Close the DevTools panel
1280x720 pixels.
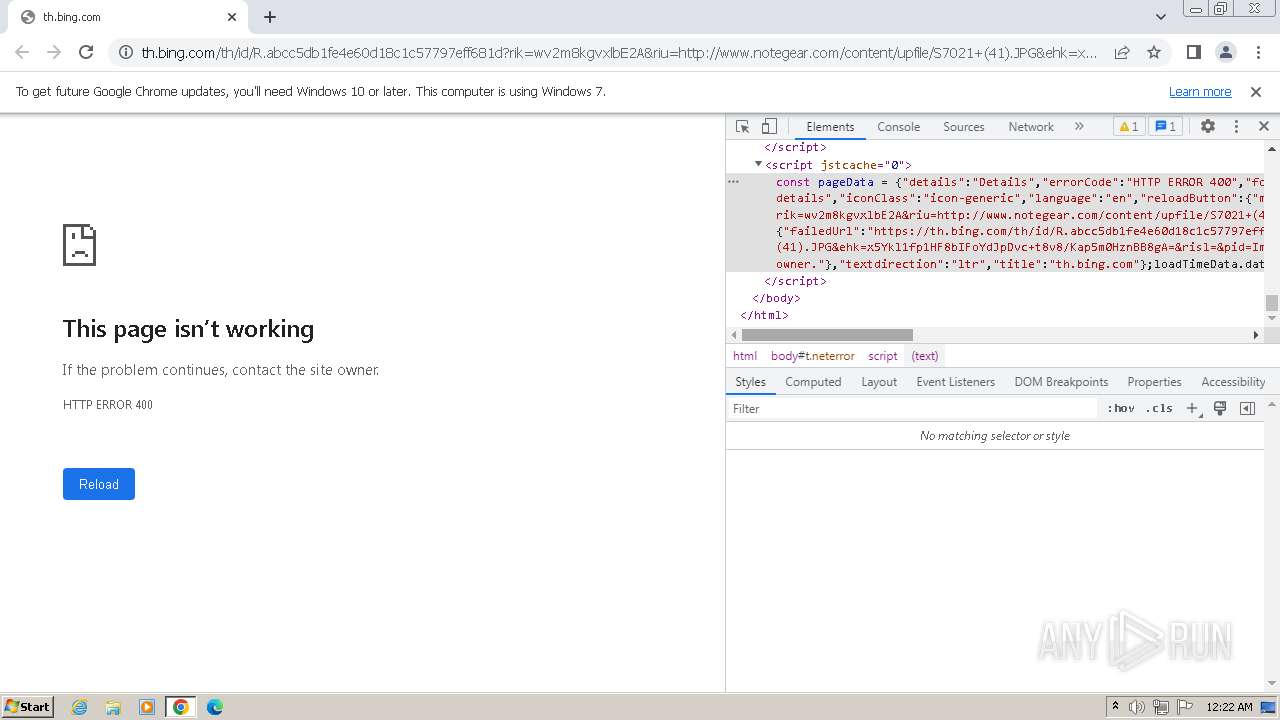click(1264, 127)
